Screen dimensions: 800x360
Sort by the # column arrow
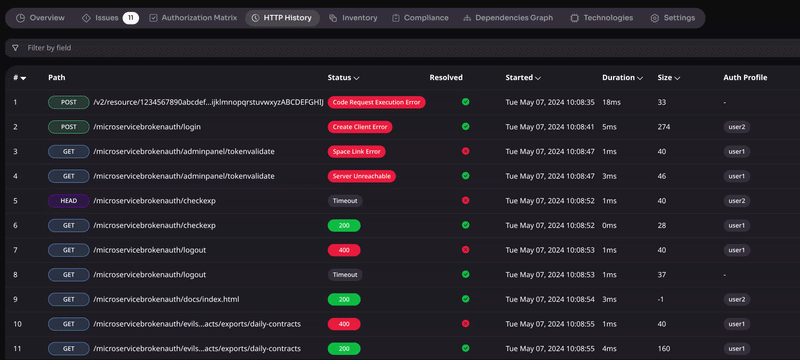point(23,78)
